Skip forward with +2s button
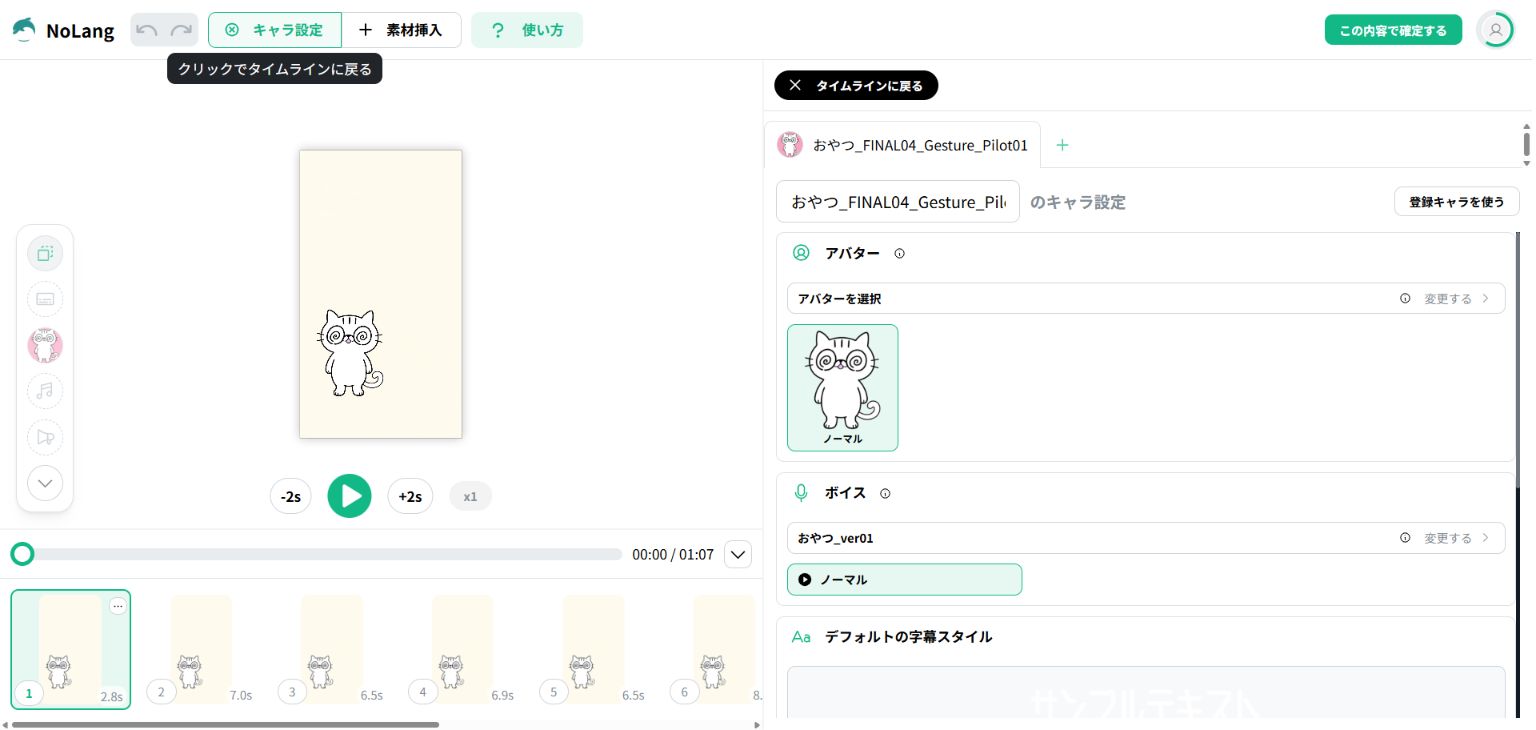 coord(410,496)
